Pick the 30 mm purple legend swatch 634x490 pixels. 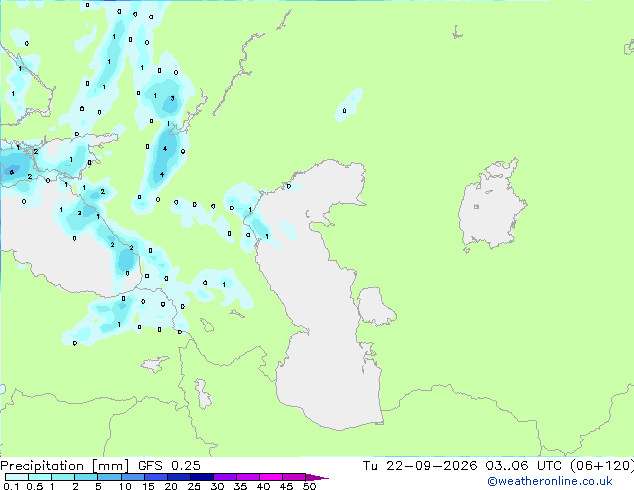pyautogui.click(x=225, y=477)
